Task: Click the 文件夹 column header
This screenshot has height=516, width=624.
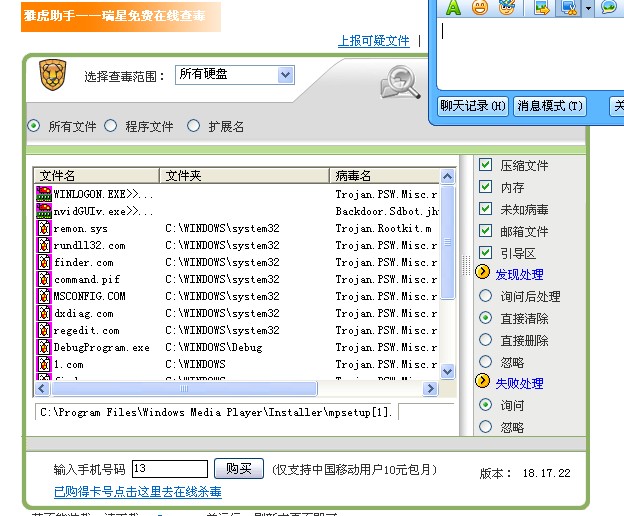Action: [x=244, y=175]
